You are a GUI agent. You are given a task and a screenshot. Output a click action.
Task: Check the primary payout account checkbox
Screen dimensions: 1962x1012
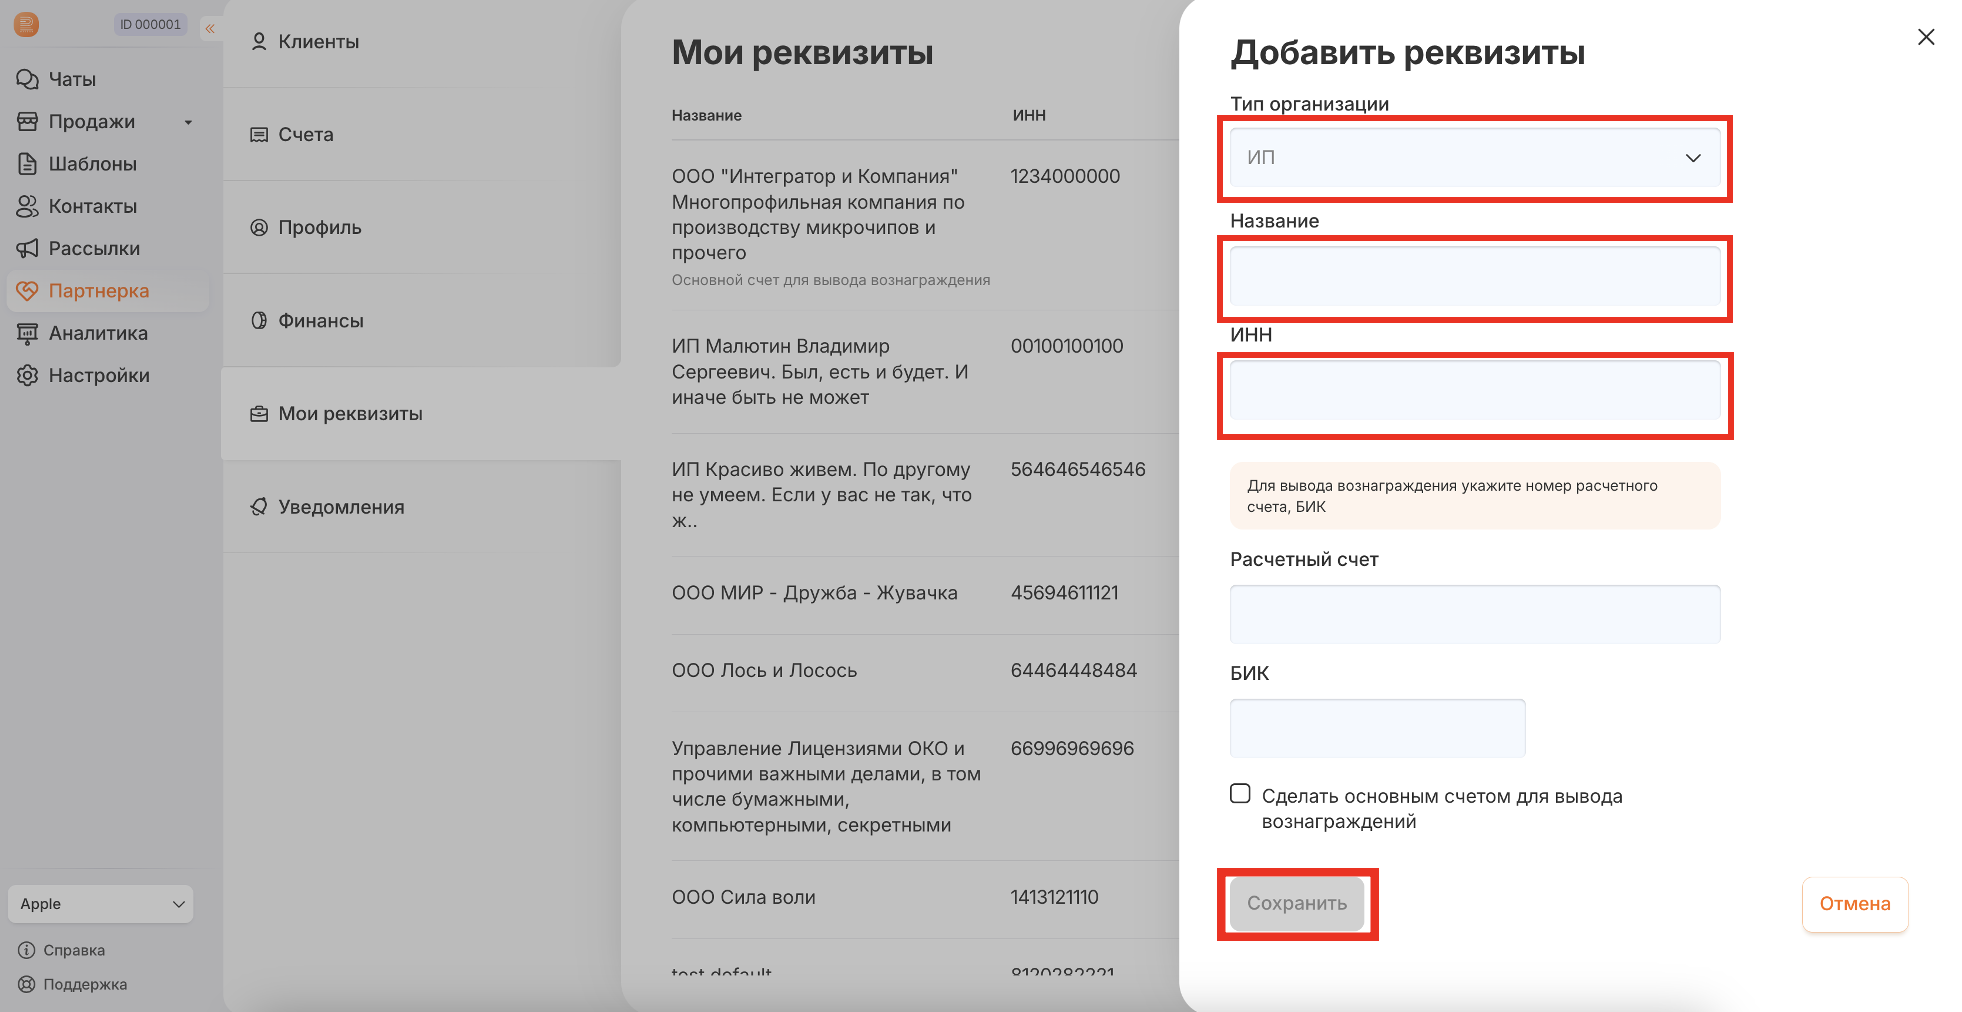(x=1240, y=794)
